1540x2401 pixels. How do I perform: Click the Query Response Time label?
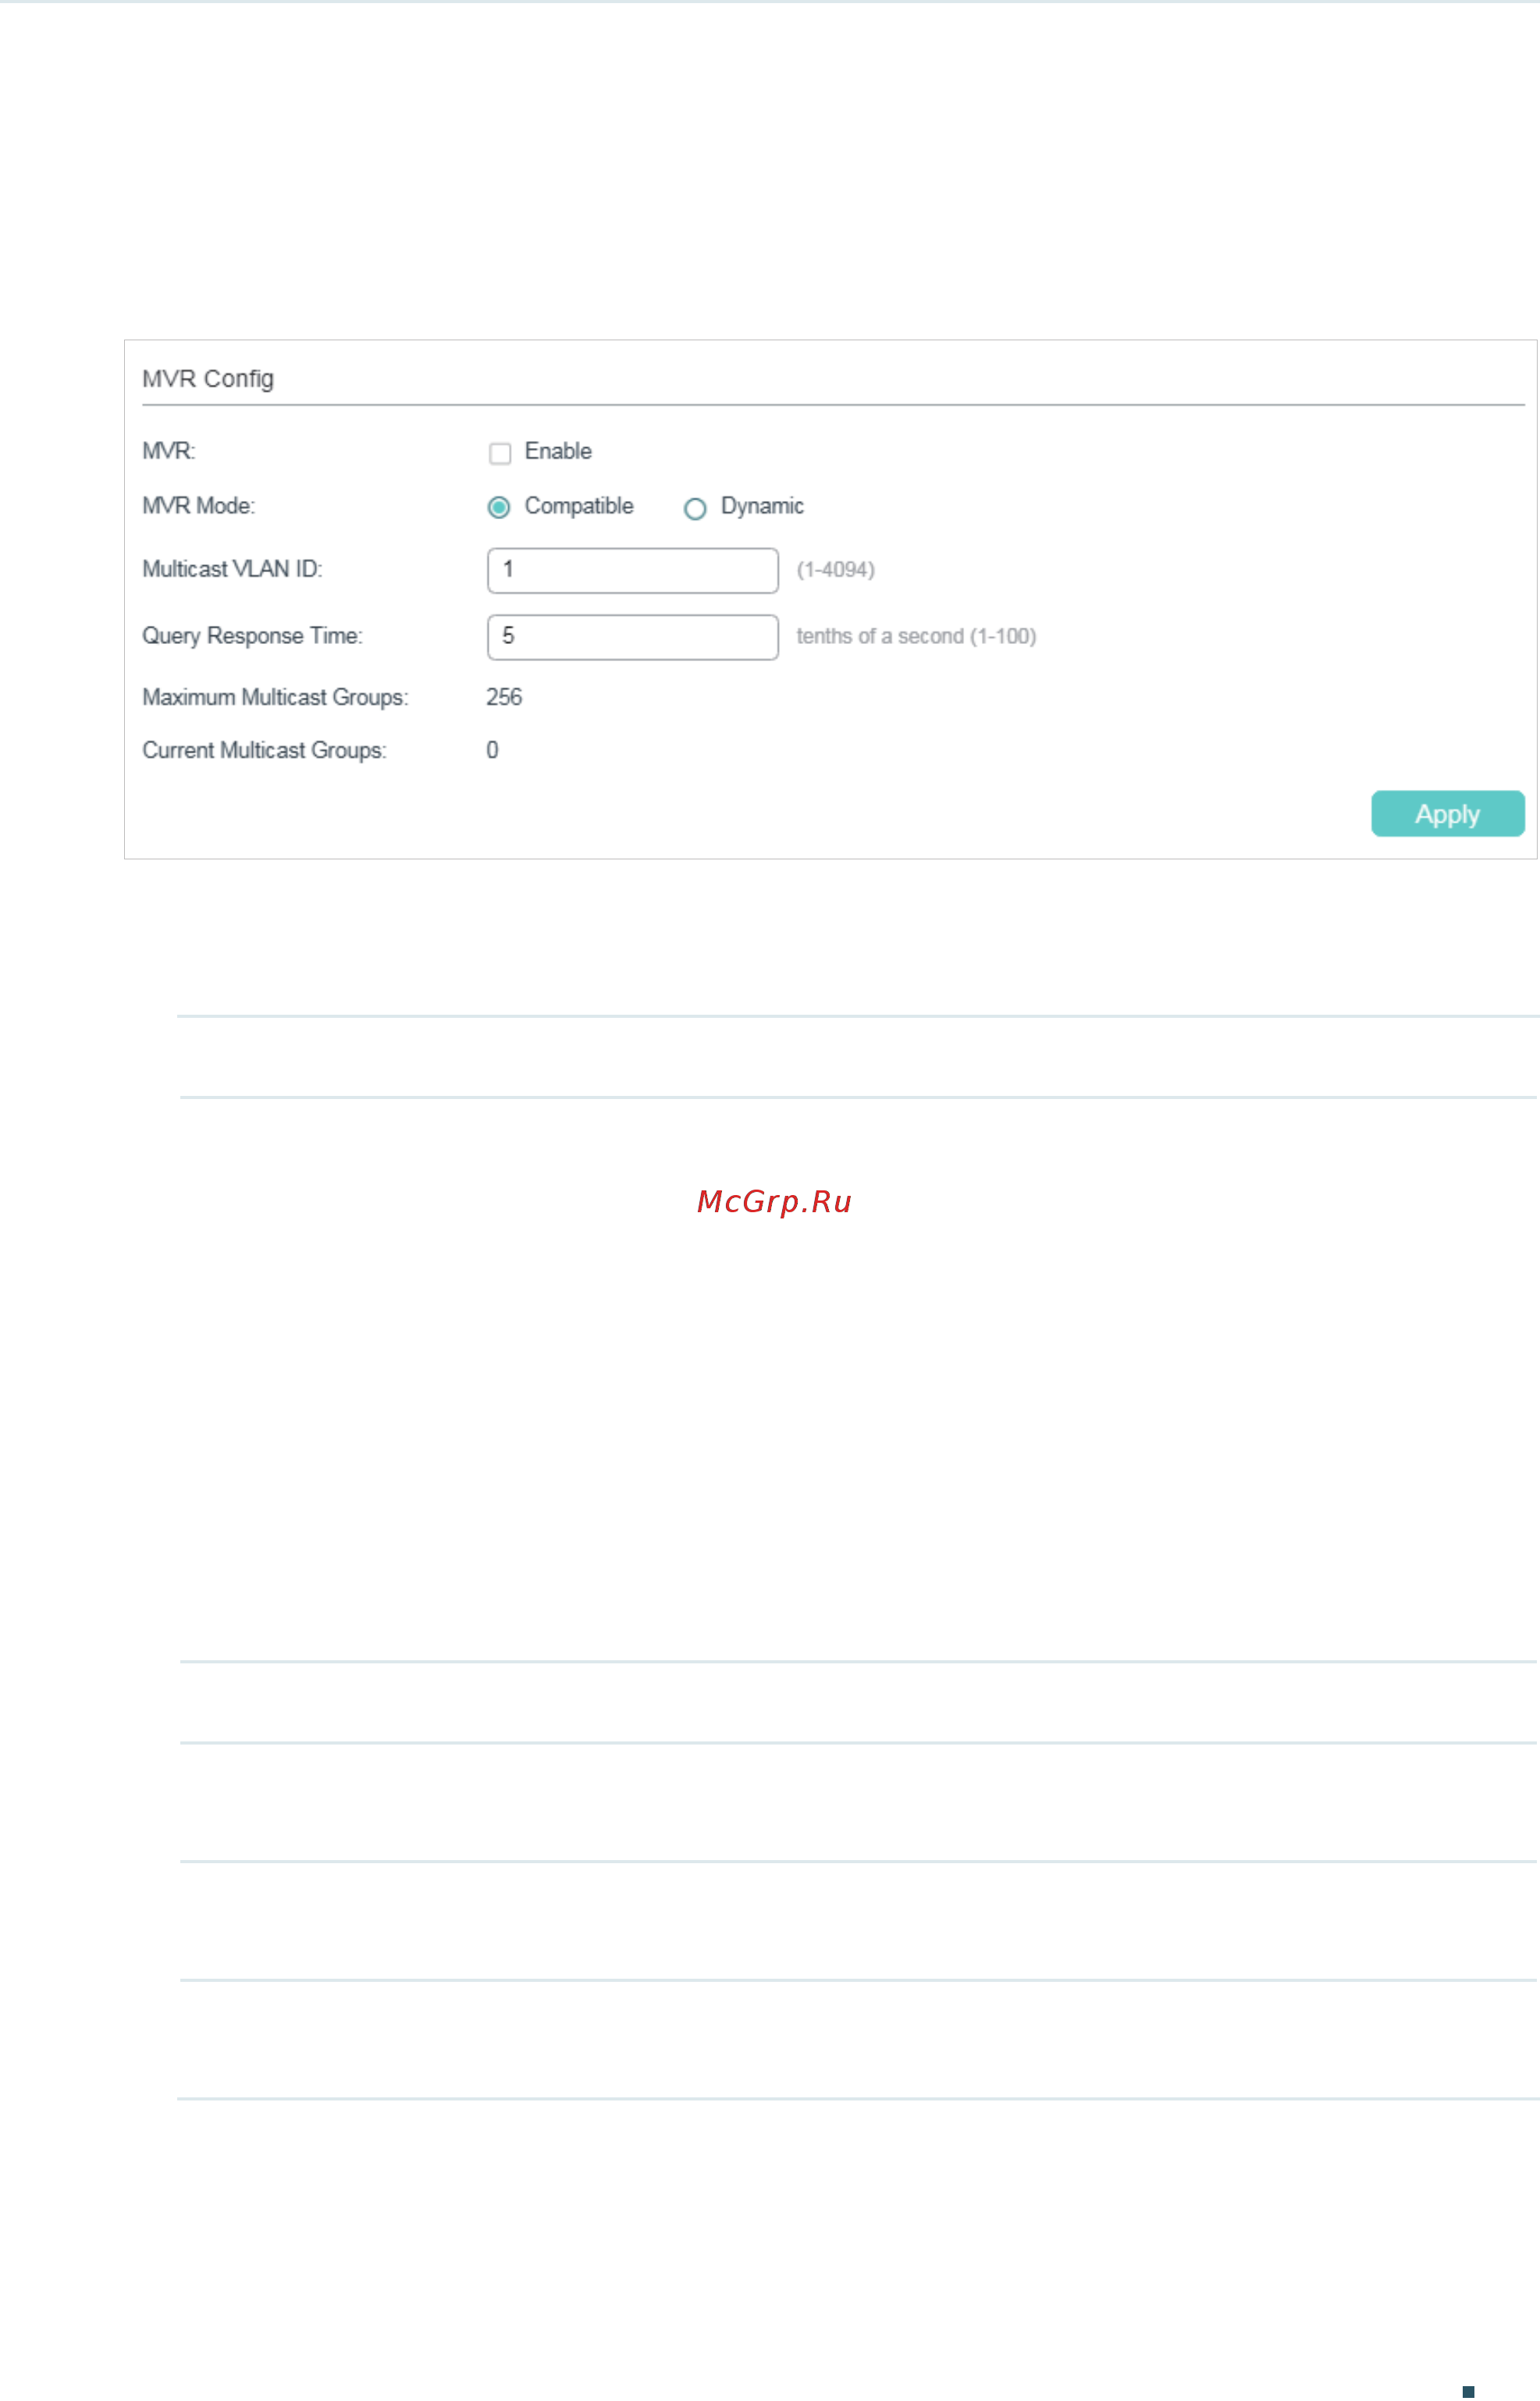252,636
